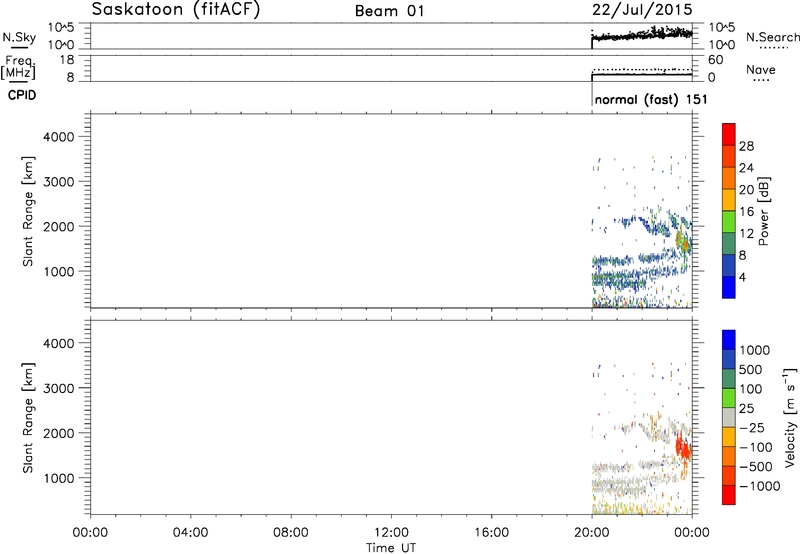Click the blue bottom of power color bar
Viewport: 800px width, 554px height.
click(x=729, y=287)
